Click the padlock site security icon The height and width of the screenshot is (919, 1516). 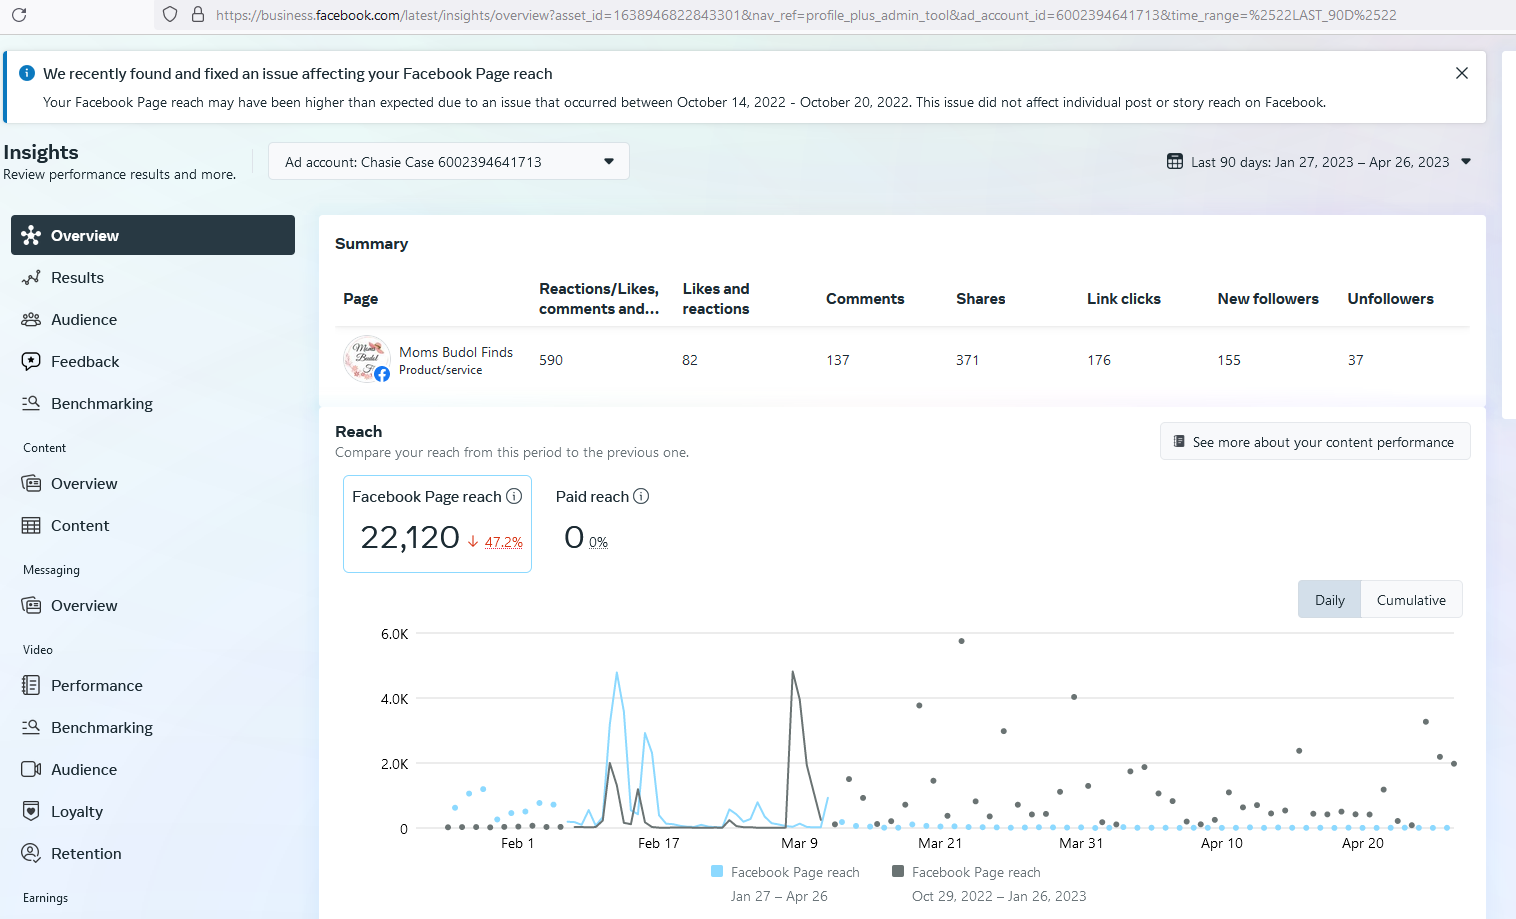(198, 15)
